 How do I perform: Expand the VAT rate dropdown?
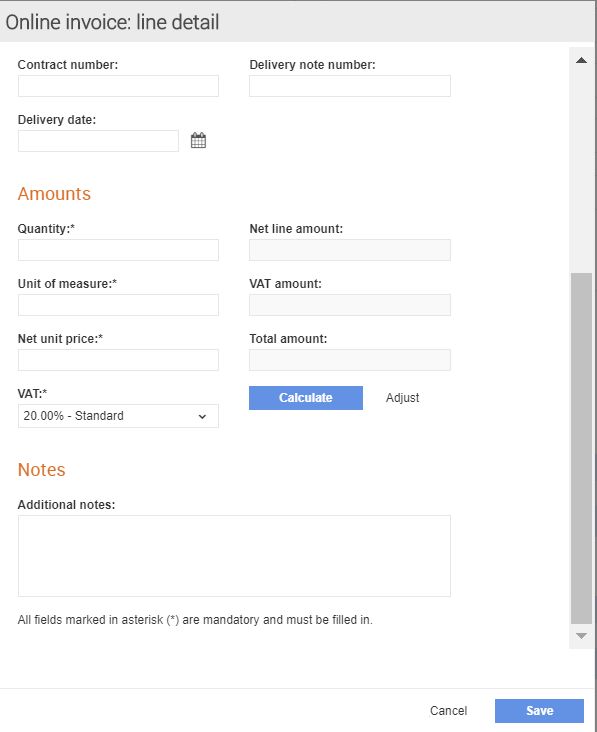point(118,416)
